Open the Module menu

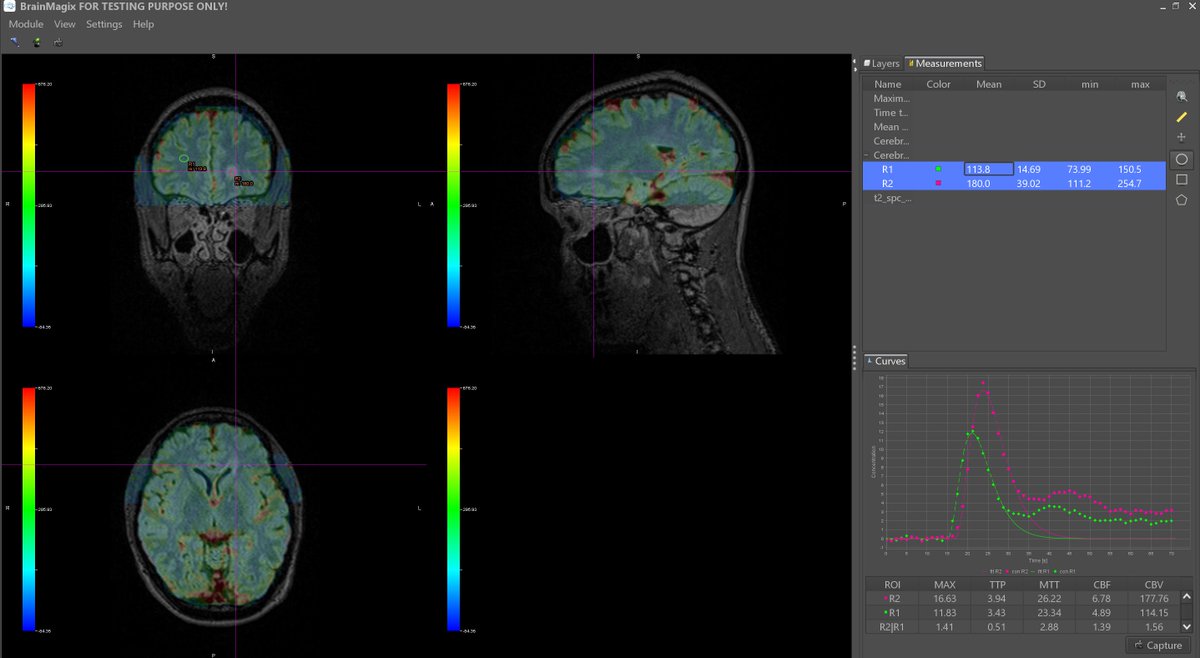(x=26, y=24)
